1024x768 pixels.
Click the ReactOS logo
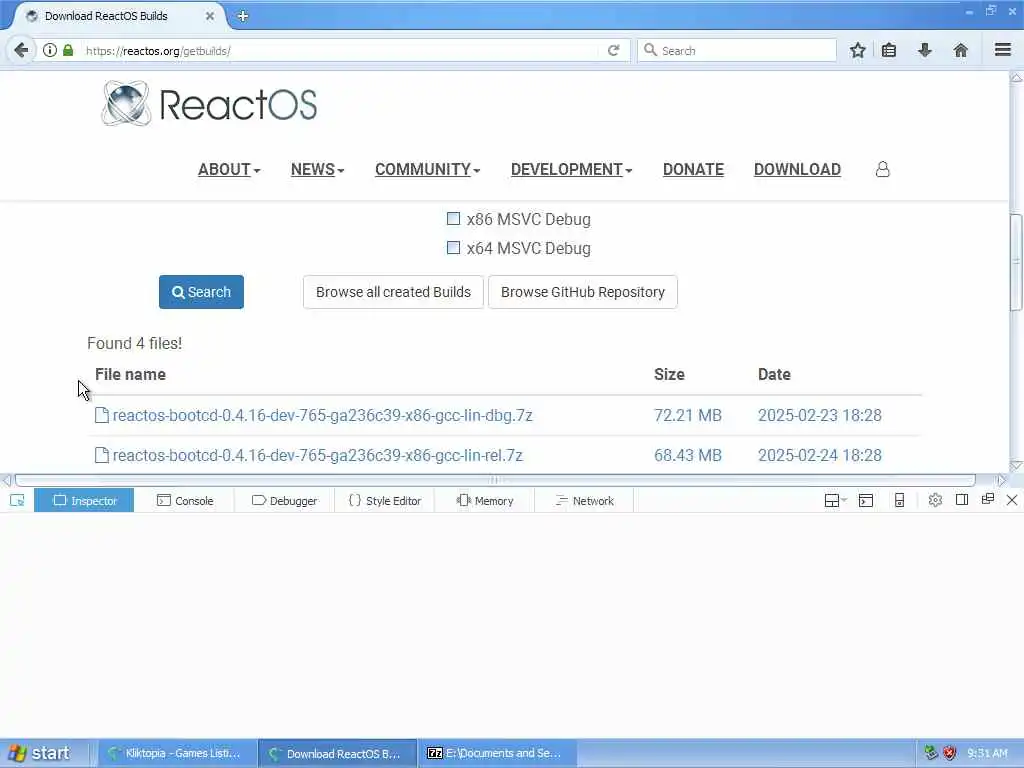pos(209,103)
